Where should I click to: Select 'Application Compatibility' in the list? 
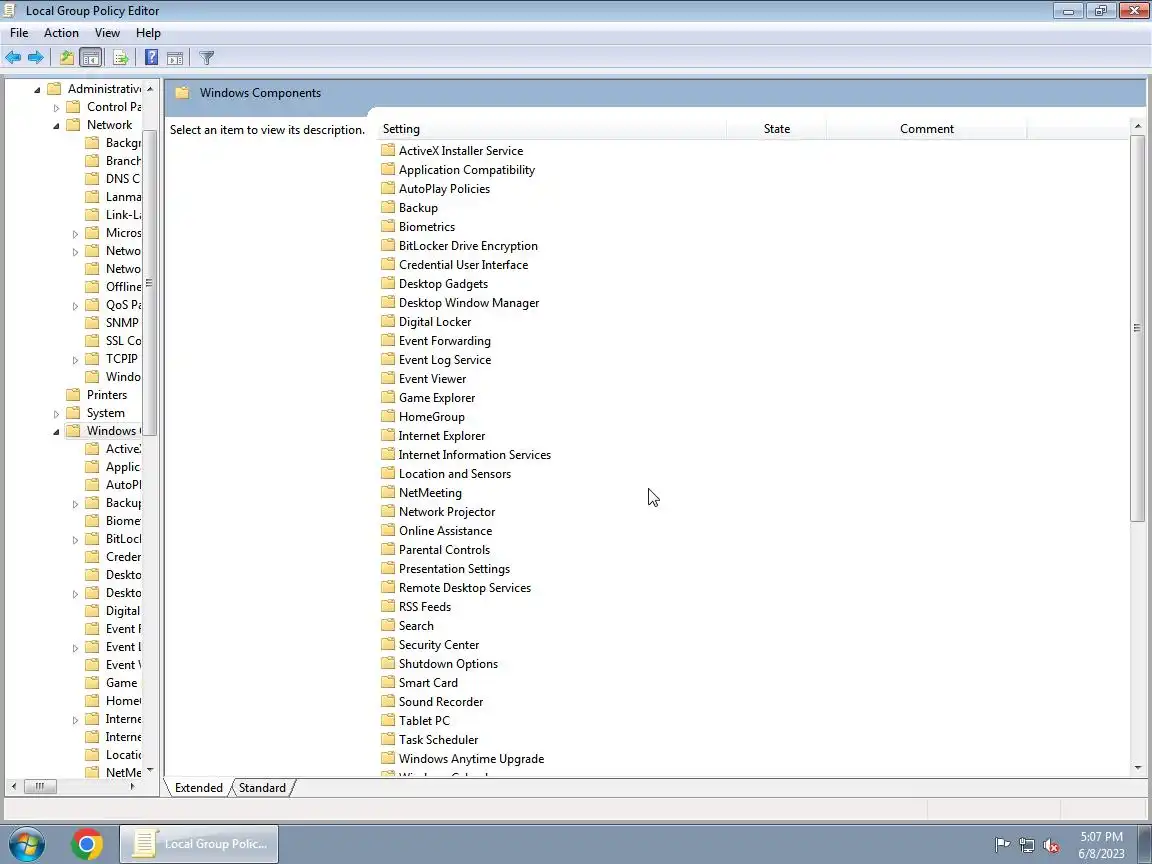(467, 170)
